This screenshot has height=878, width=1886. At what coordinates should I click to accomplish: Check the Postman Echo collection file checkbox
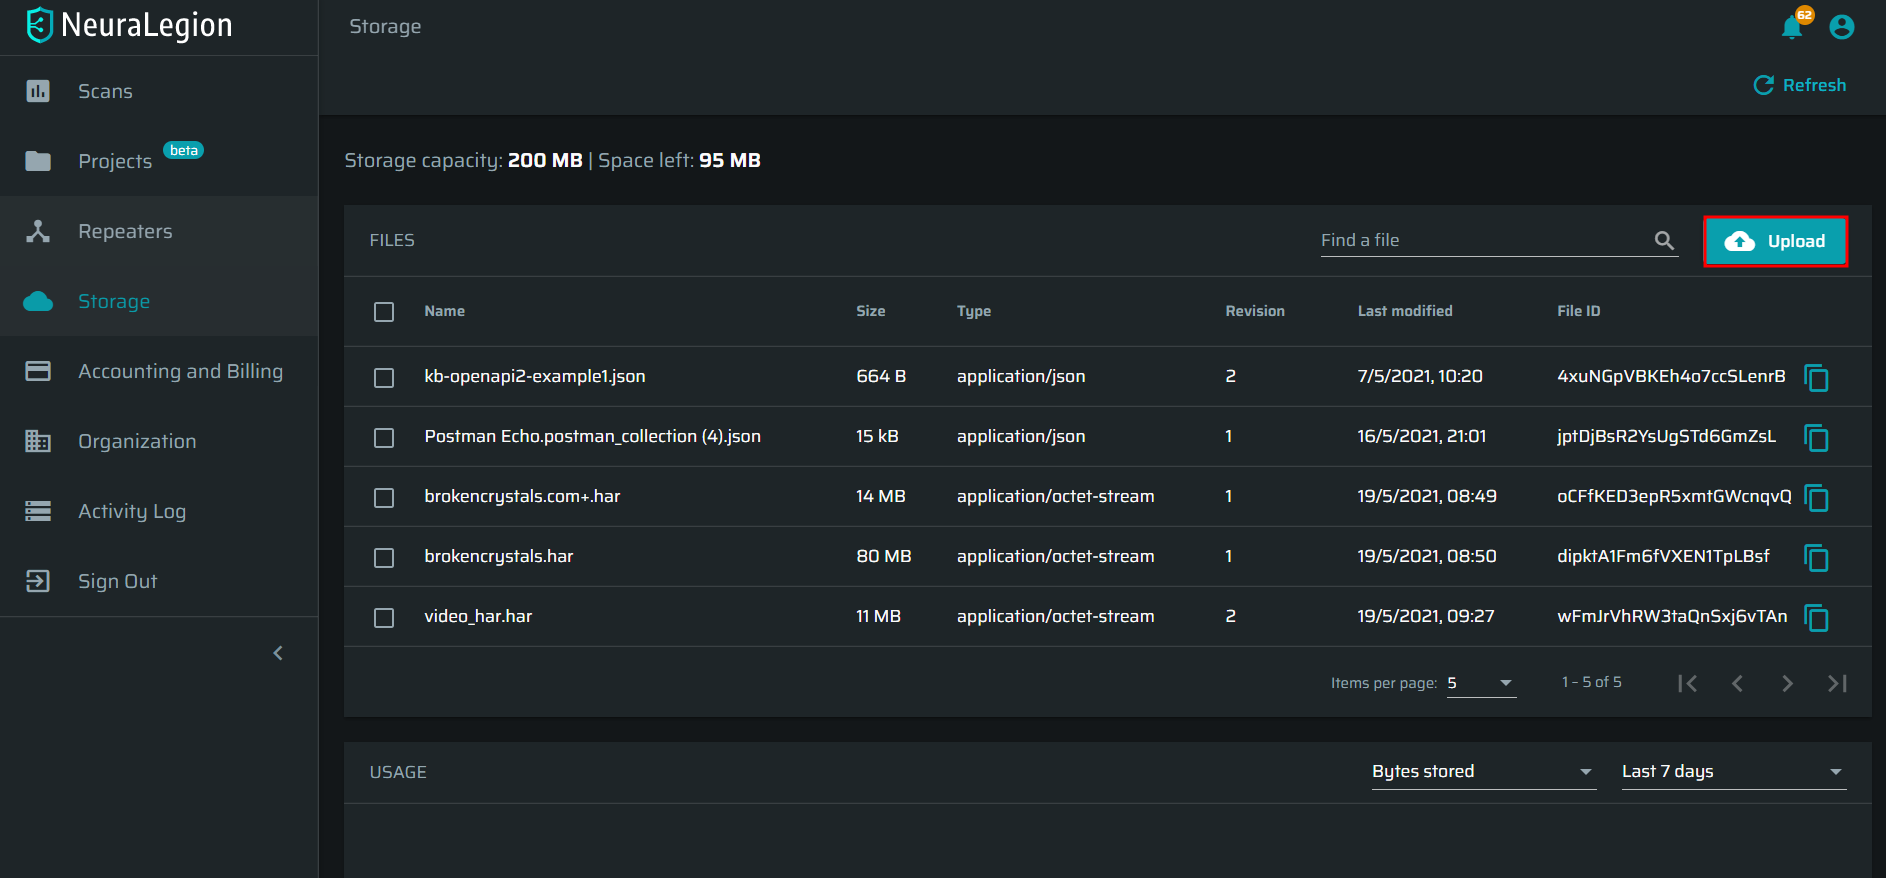point(384,438)
